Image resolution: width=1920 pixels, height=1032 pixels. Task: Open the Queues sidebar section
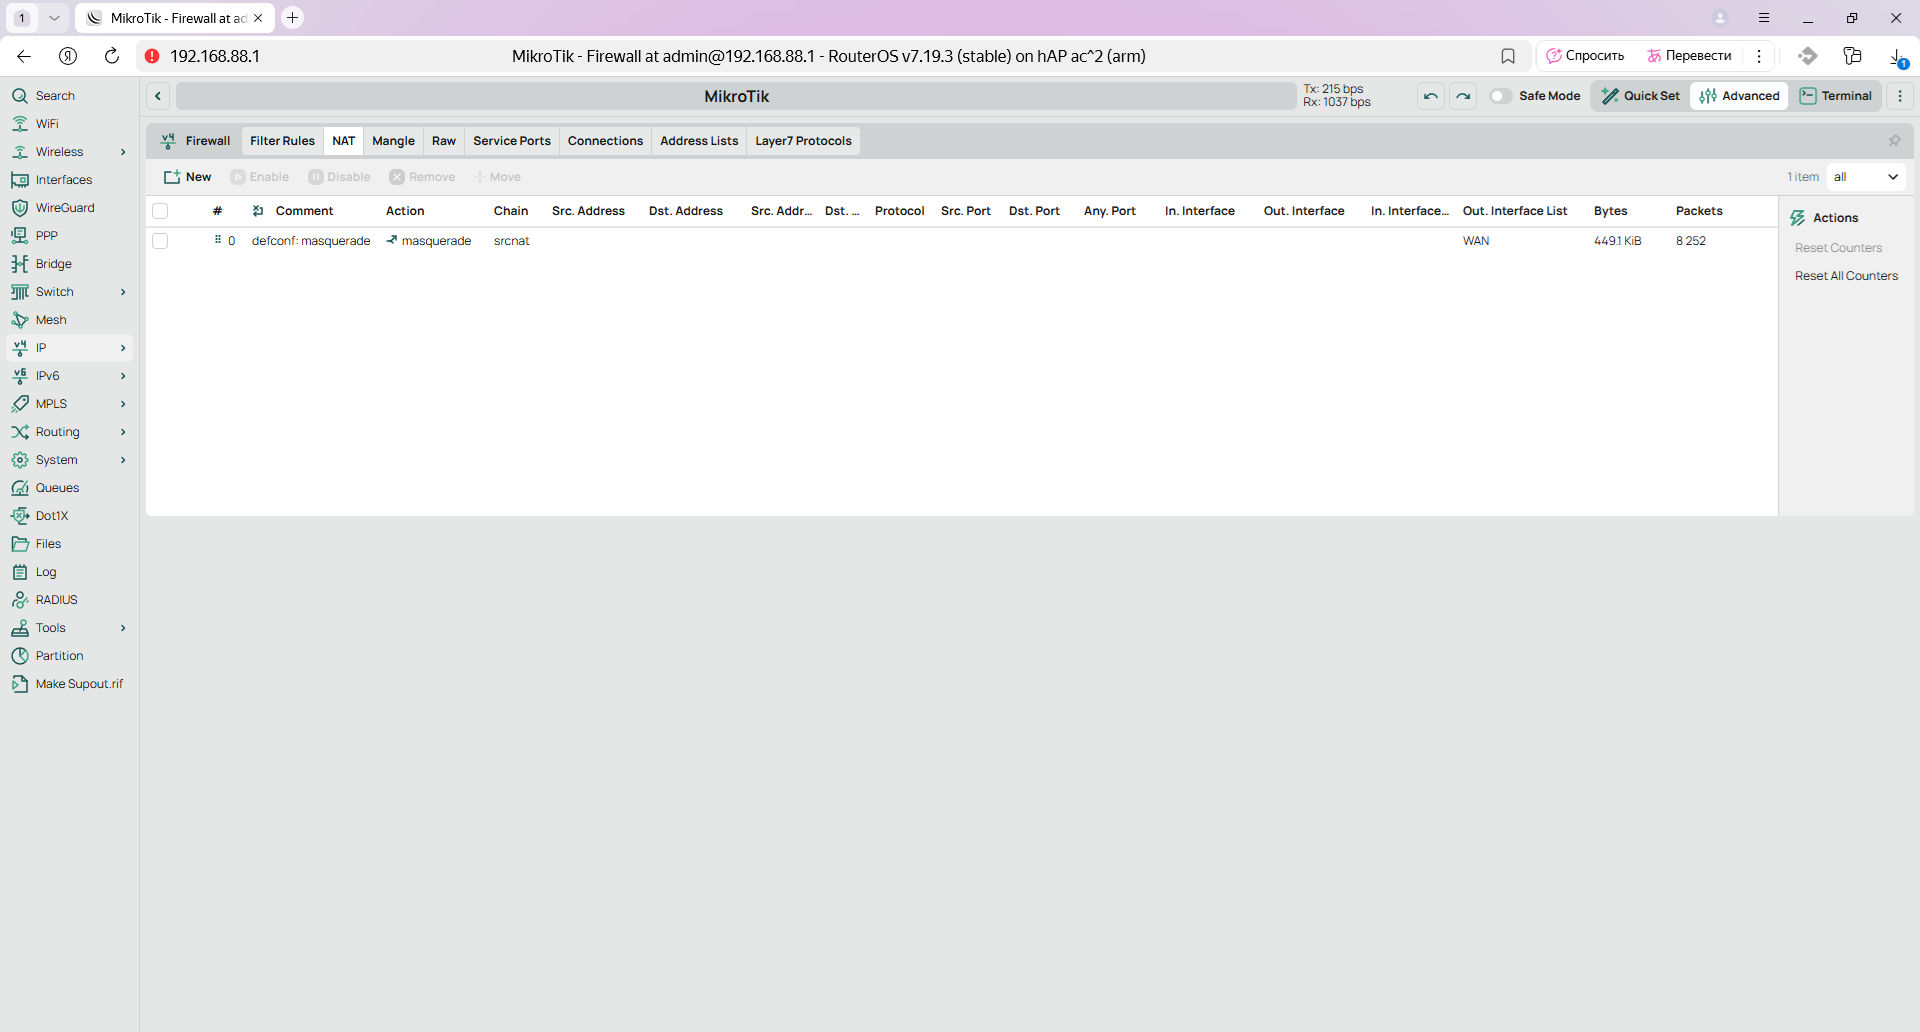(57, 488)
